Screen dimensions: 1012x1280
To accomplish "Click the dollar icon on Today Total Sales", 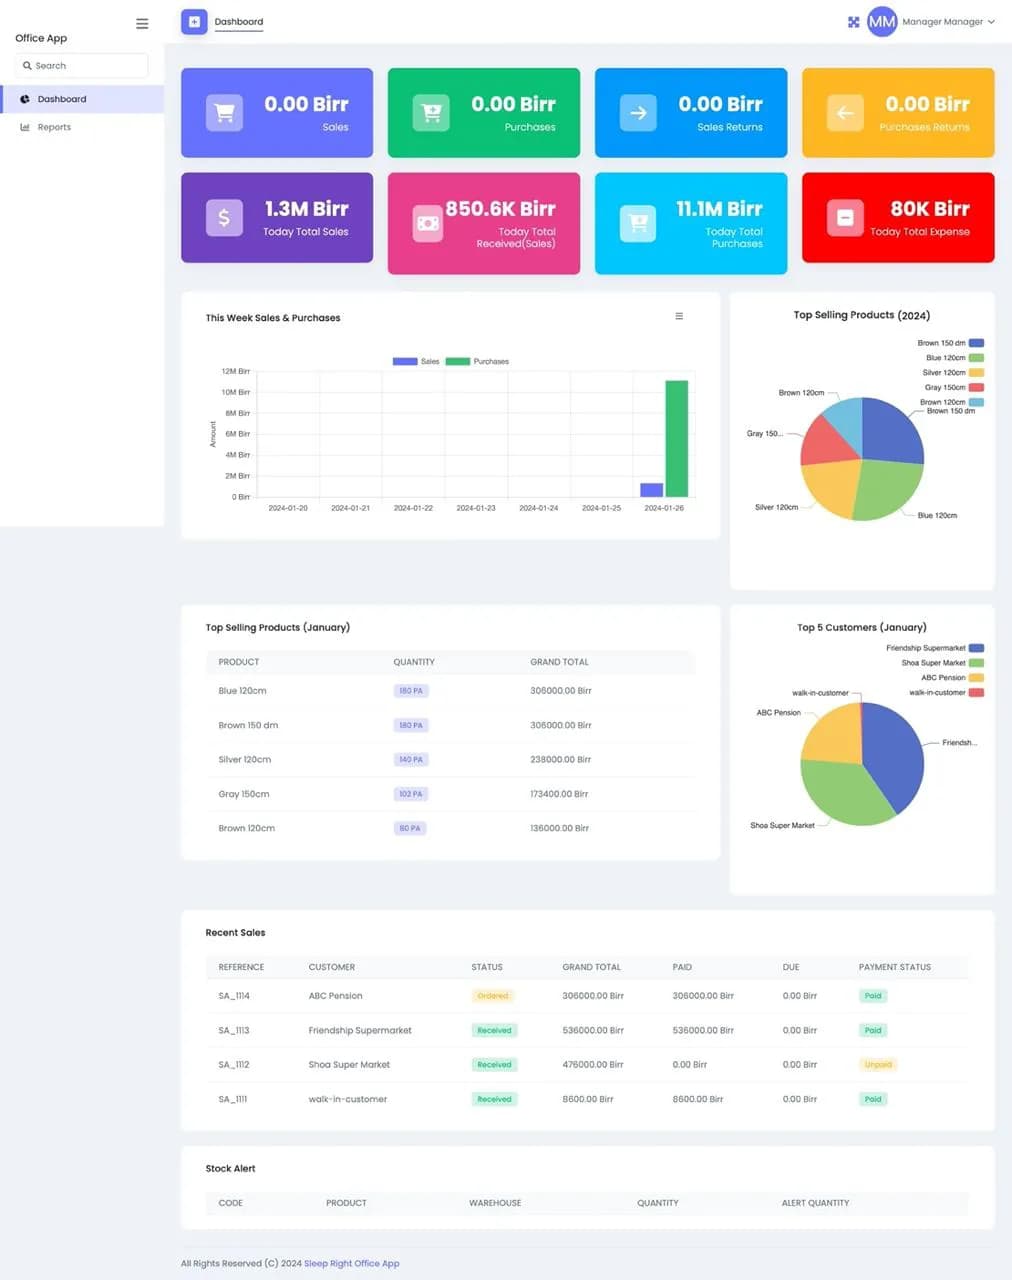I will (224, 218).
